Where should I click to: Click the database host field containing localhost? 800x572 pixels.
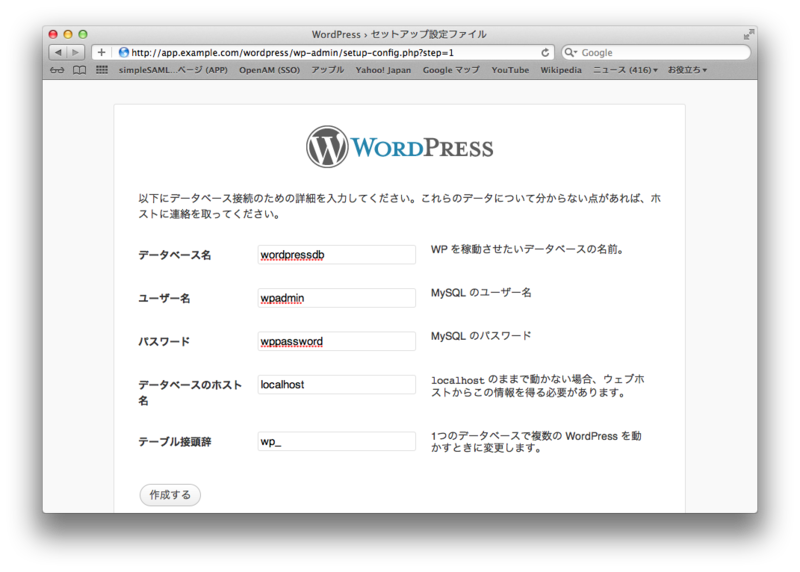(x=337, y=385)
